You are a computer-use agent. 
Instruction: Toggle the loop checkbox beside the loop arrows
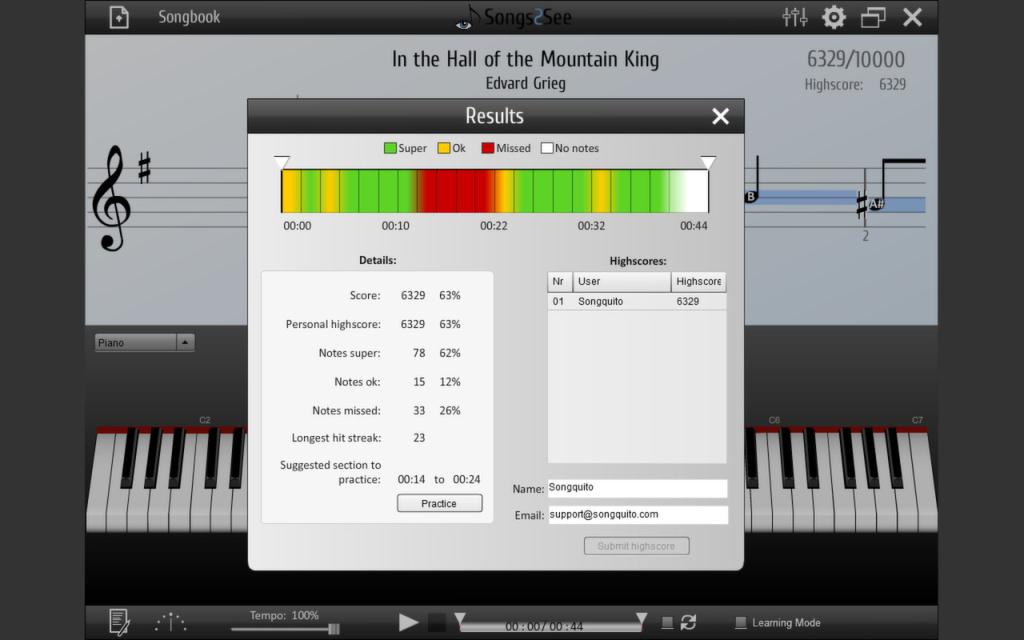667,623
